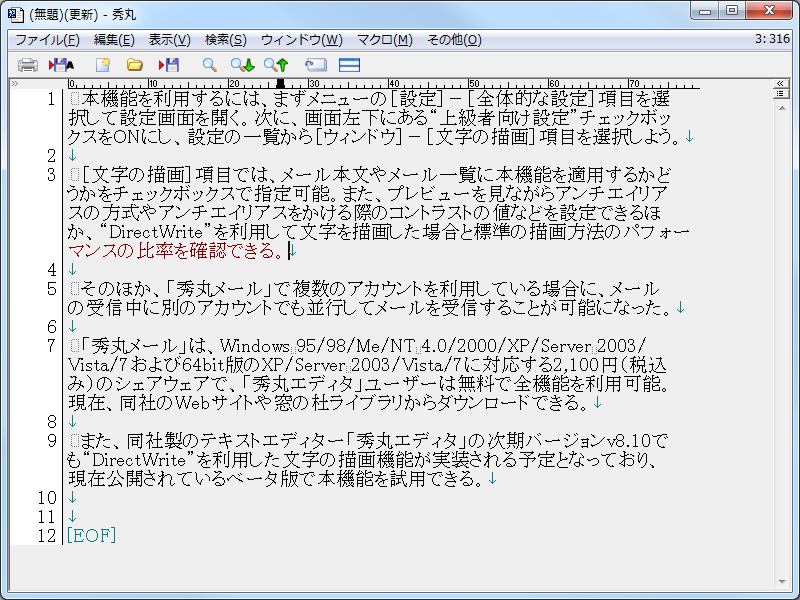Click the >> expander left of the ruler
800x600 pixels.
(x=15, y=83)
